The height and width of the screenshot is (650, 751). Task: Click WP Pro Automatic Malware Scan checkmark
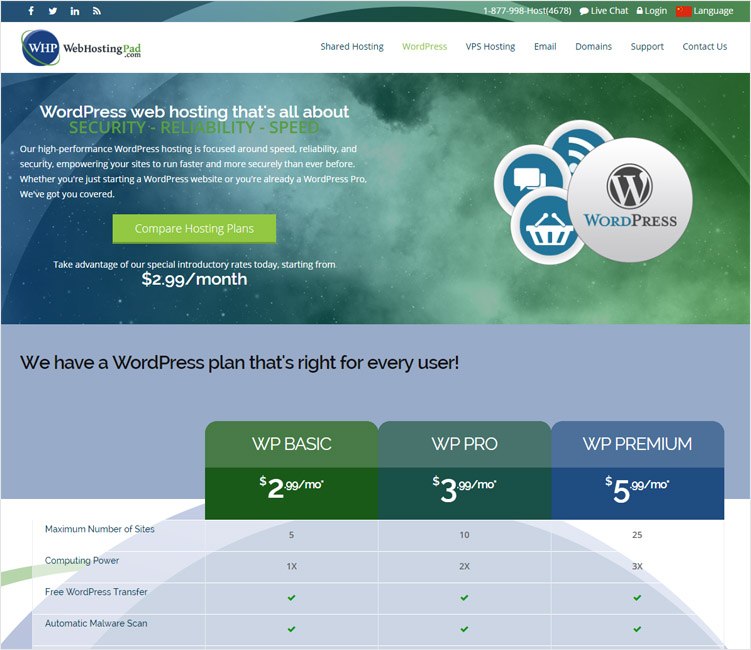[x=465, y=629]
